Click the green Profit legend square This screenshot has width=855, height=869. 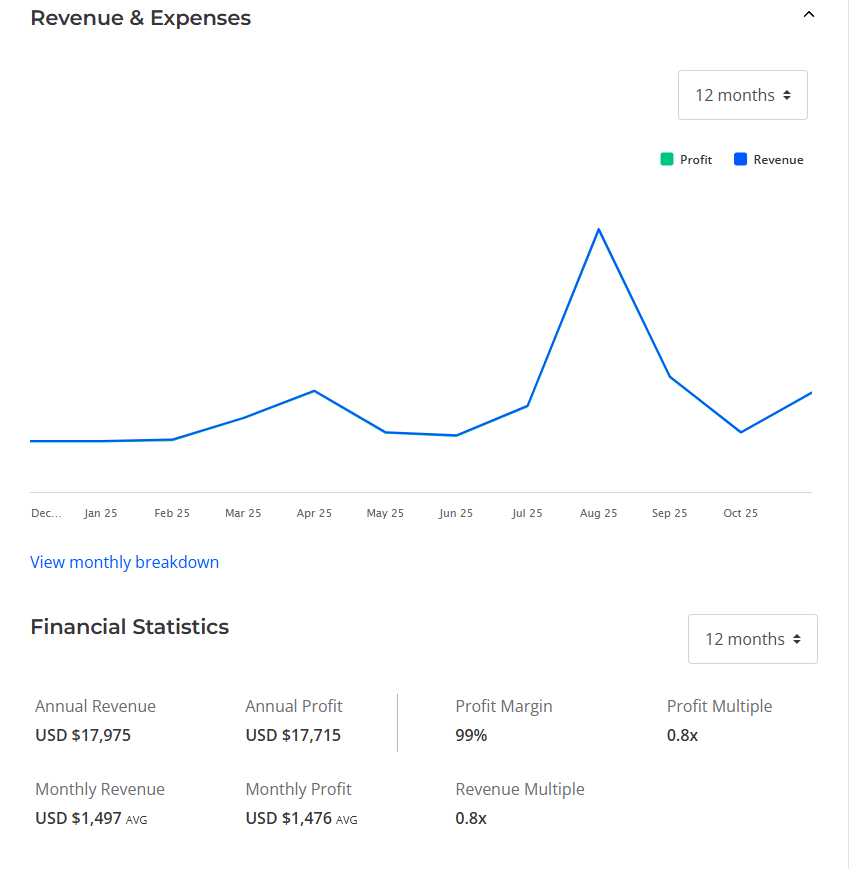point(667,159)
